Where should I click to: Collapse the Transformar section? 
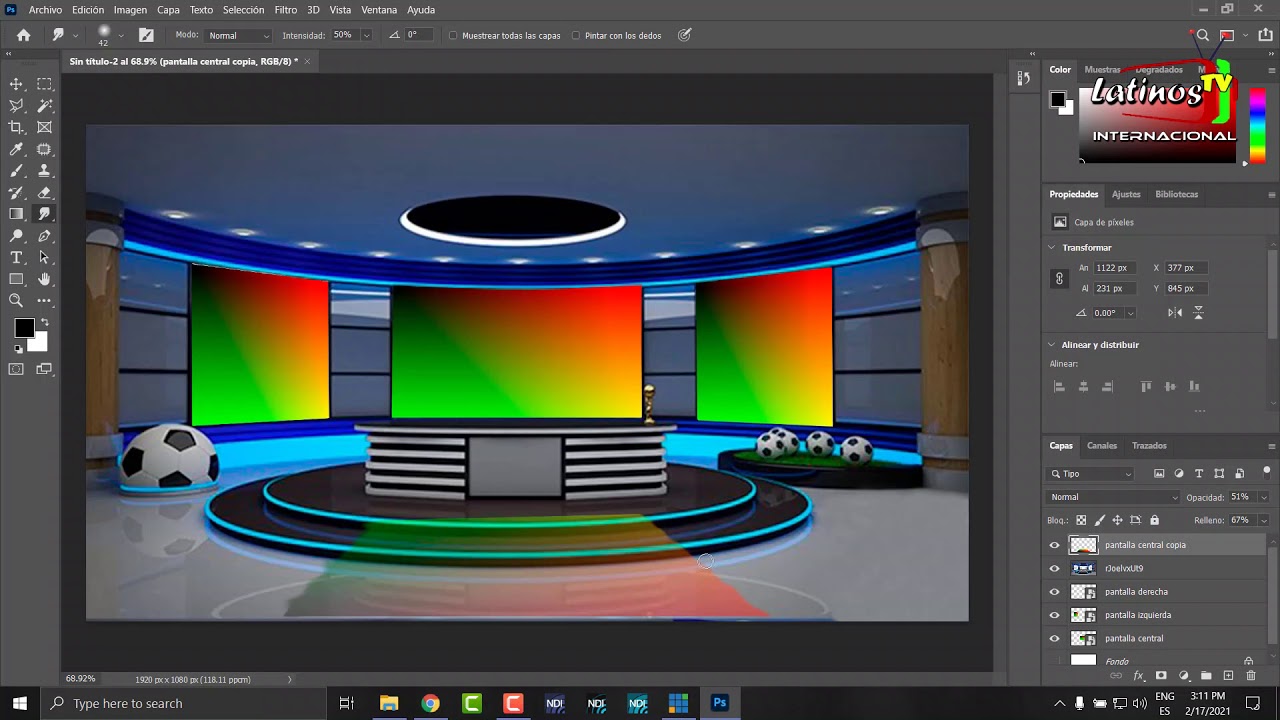(x=1052, y=248)
